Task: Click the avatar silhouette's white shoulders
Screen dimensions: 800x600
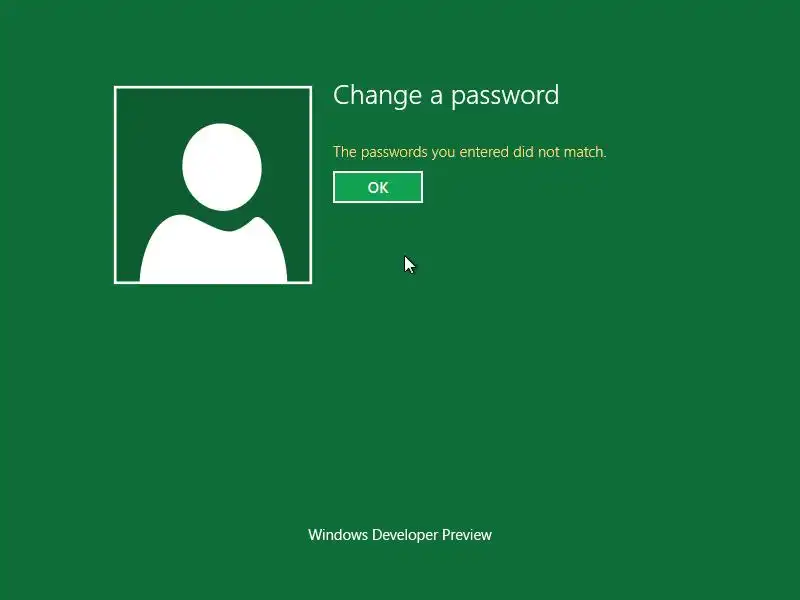Action: point(213,249)
